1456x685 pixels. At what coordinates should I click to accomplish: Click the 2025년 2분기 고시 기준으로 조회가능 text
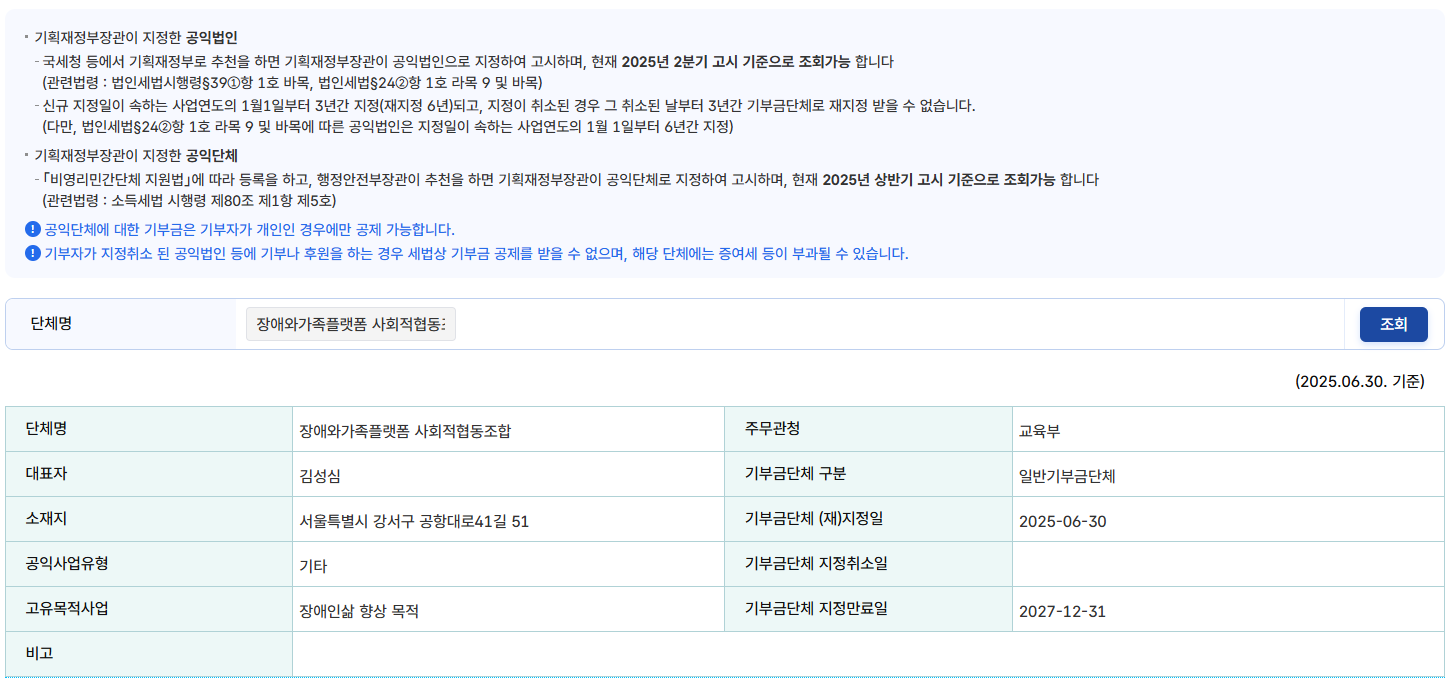(x=736, y=62)
